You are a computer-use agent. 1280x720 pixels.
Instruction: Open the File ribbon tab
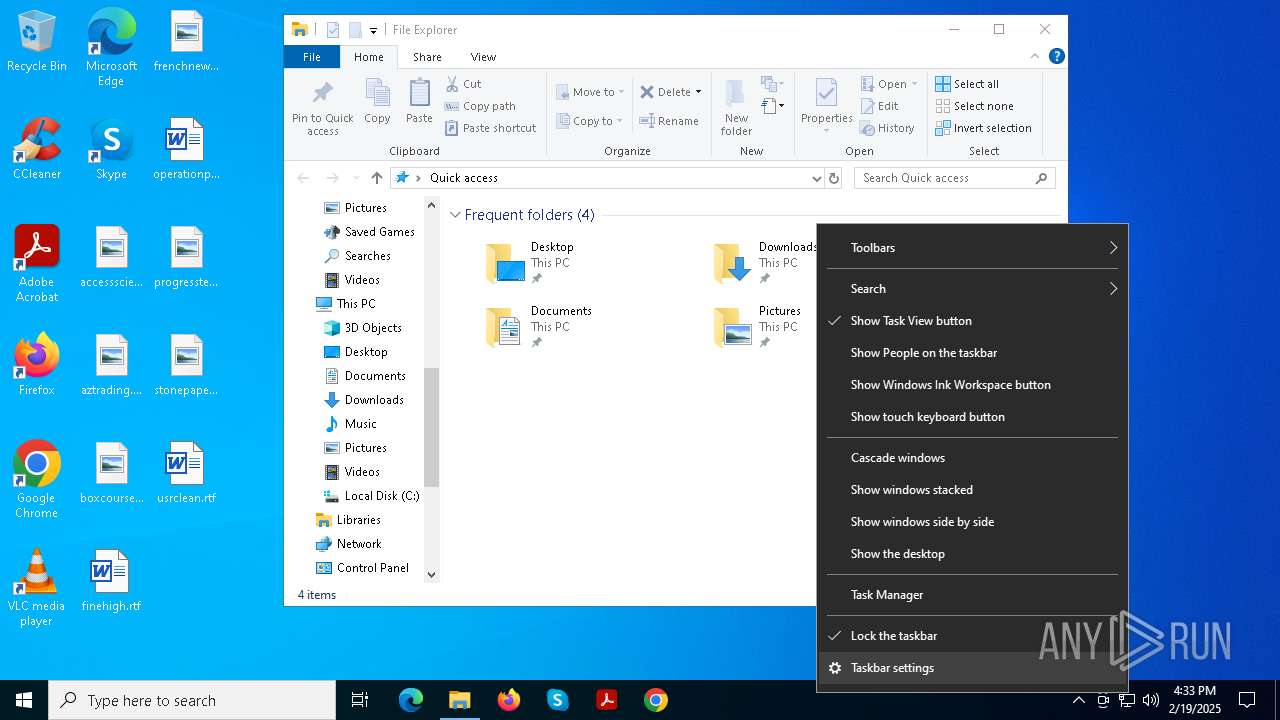[312, 57]
